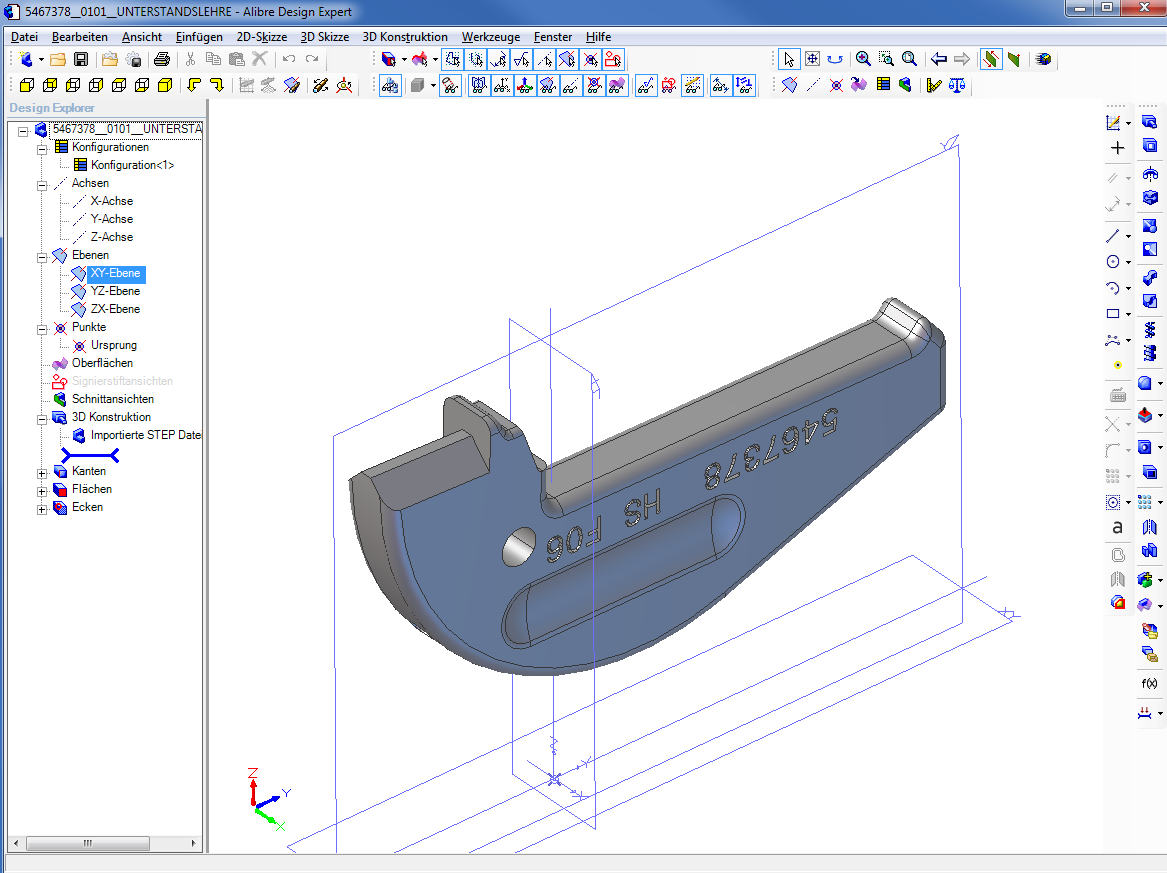Select ZX-Ebene in Design Explorer
Image resolution: width=1167 pixels, height=873 pixels.
pyautogui.click(x=115, y=309)
